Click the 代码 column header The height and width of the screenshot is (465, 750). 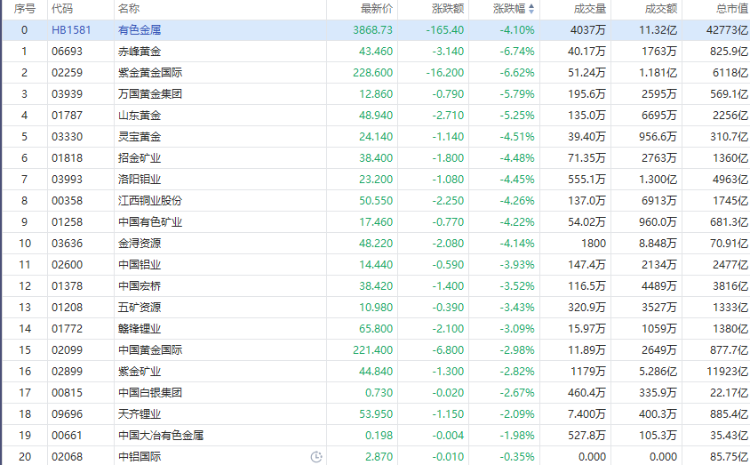[x=62, y=9]
